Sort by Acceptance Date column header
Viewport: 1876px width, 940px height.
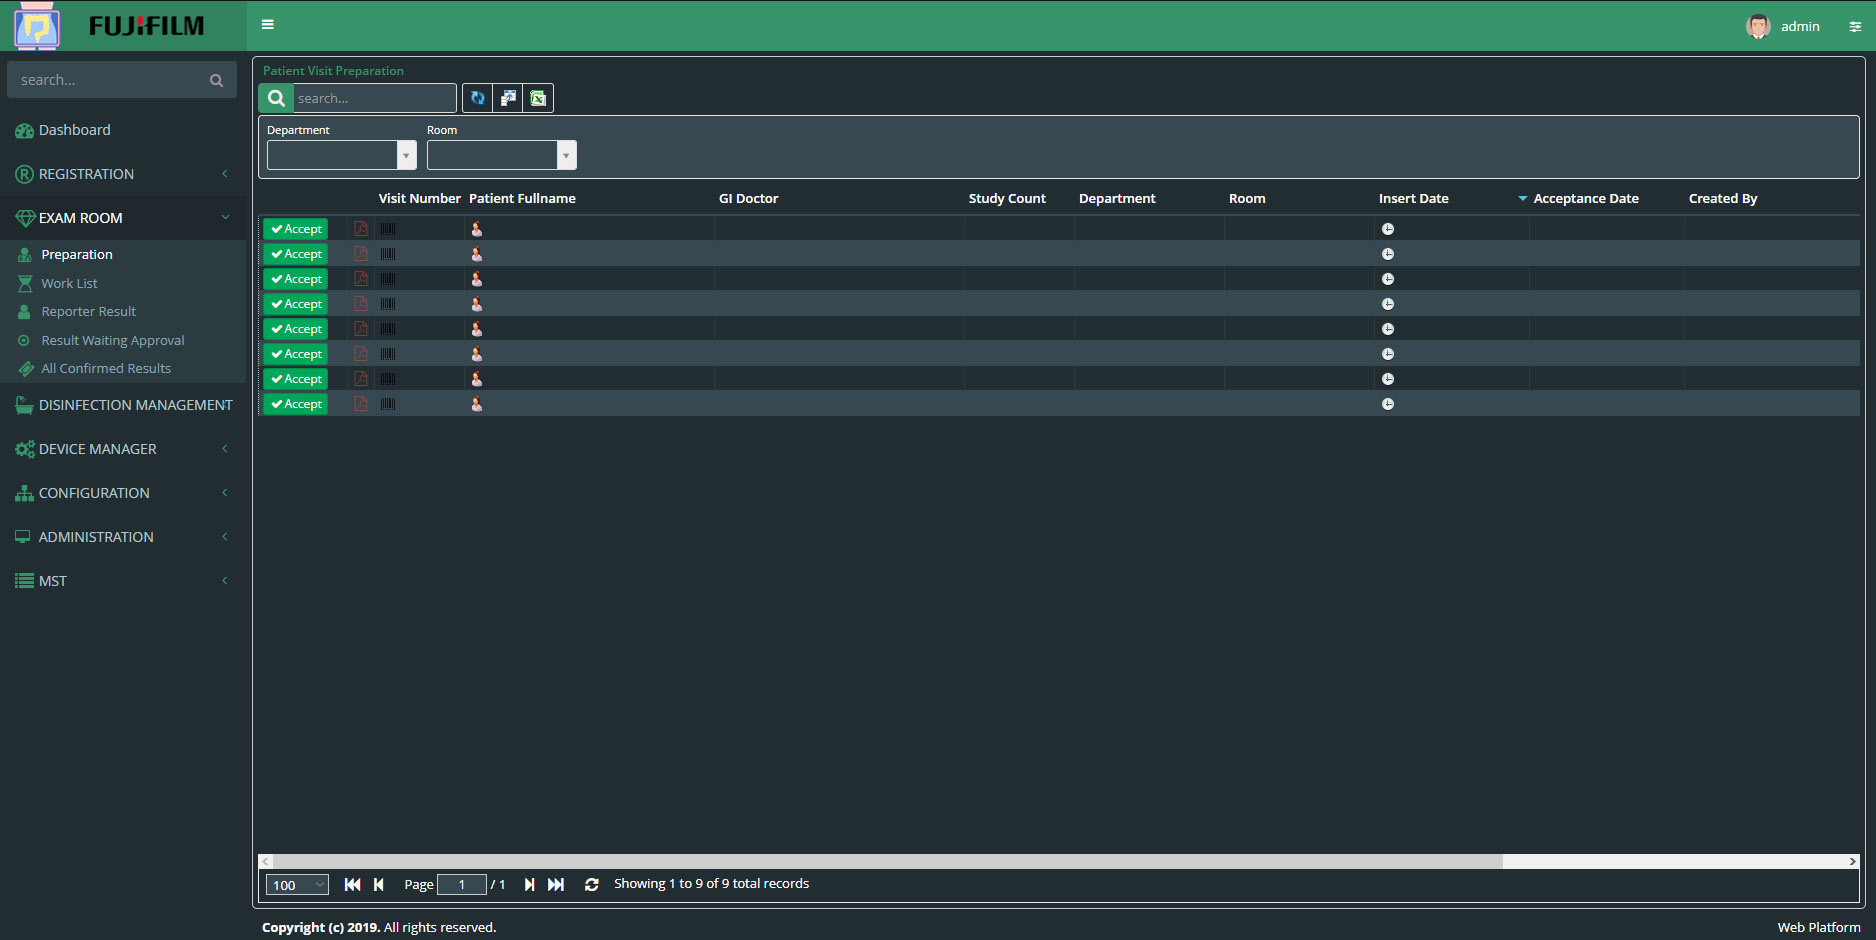1585,199
